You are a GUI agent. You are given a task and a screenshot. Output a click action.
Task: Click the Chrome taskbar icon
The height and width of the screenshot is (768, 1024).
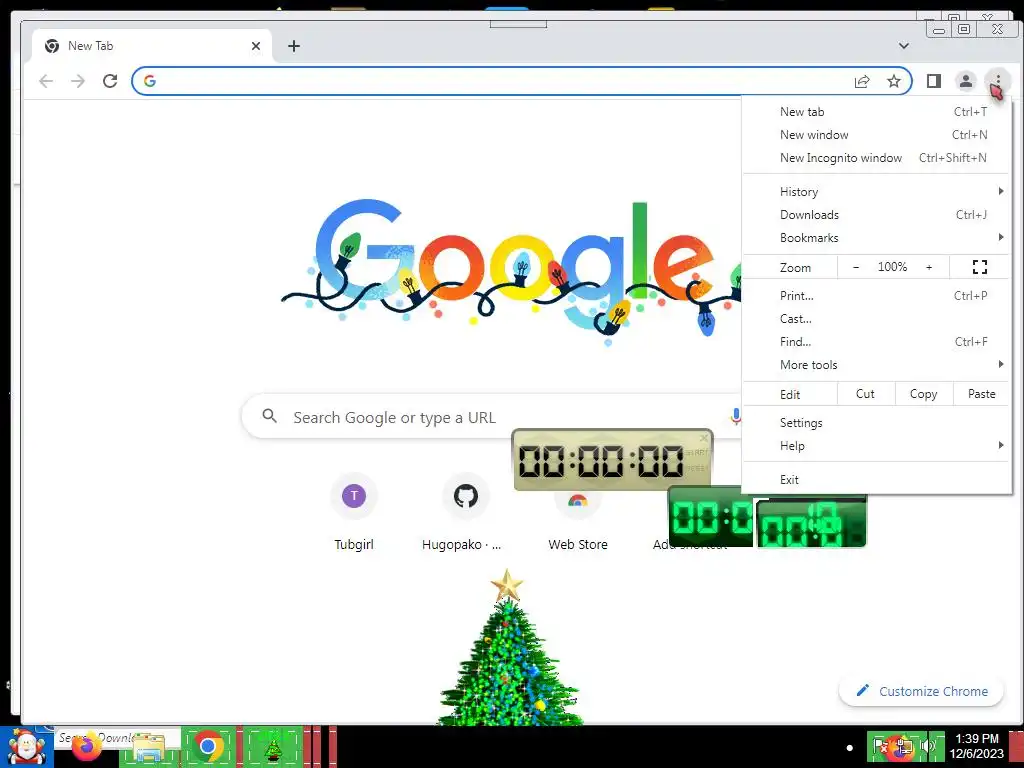pos(208,746)
